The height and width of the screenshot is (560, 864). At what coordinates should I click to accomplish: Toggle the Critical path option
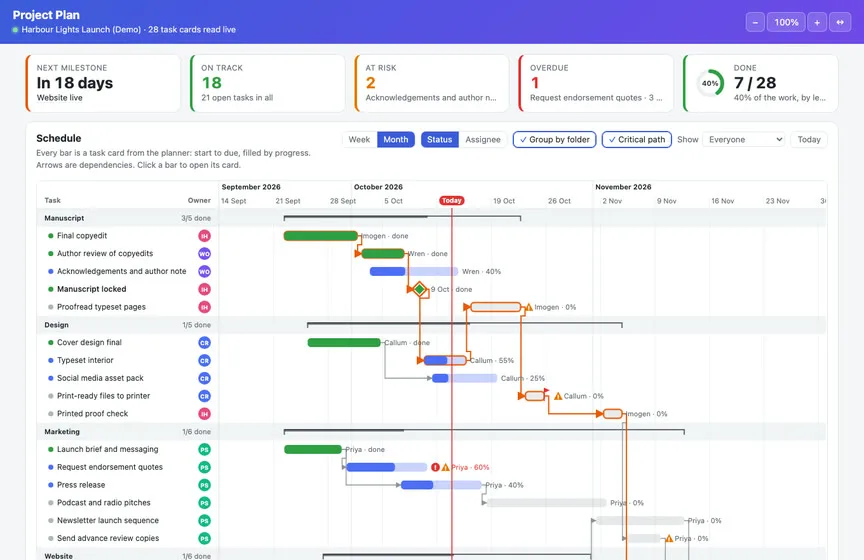(x=637, y=139)
